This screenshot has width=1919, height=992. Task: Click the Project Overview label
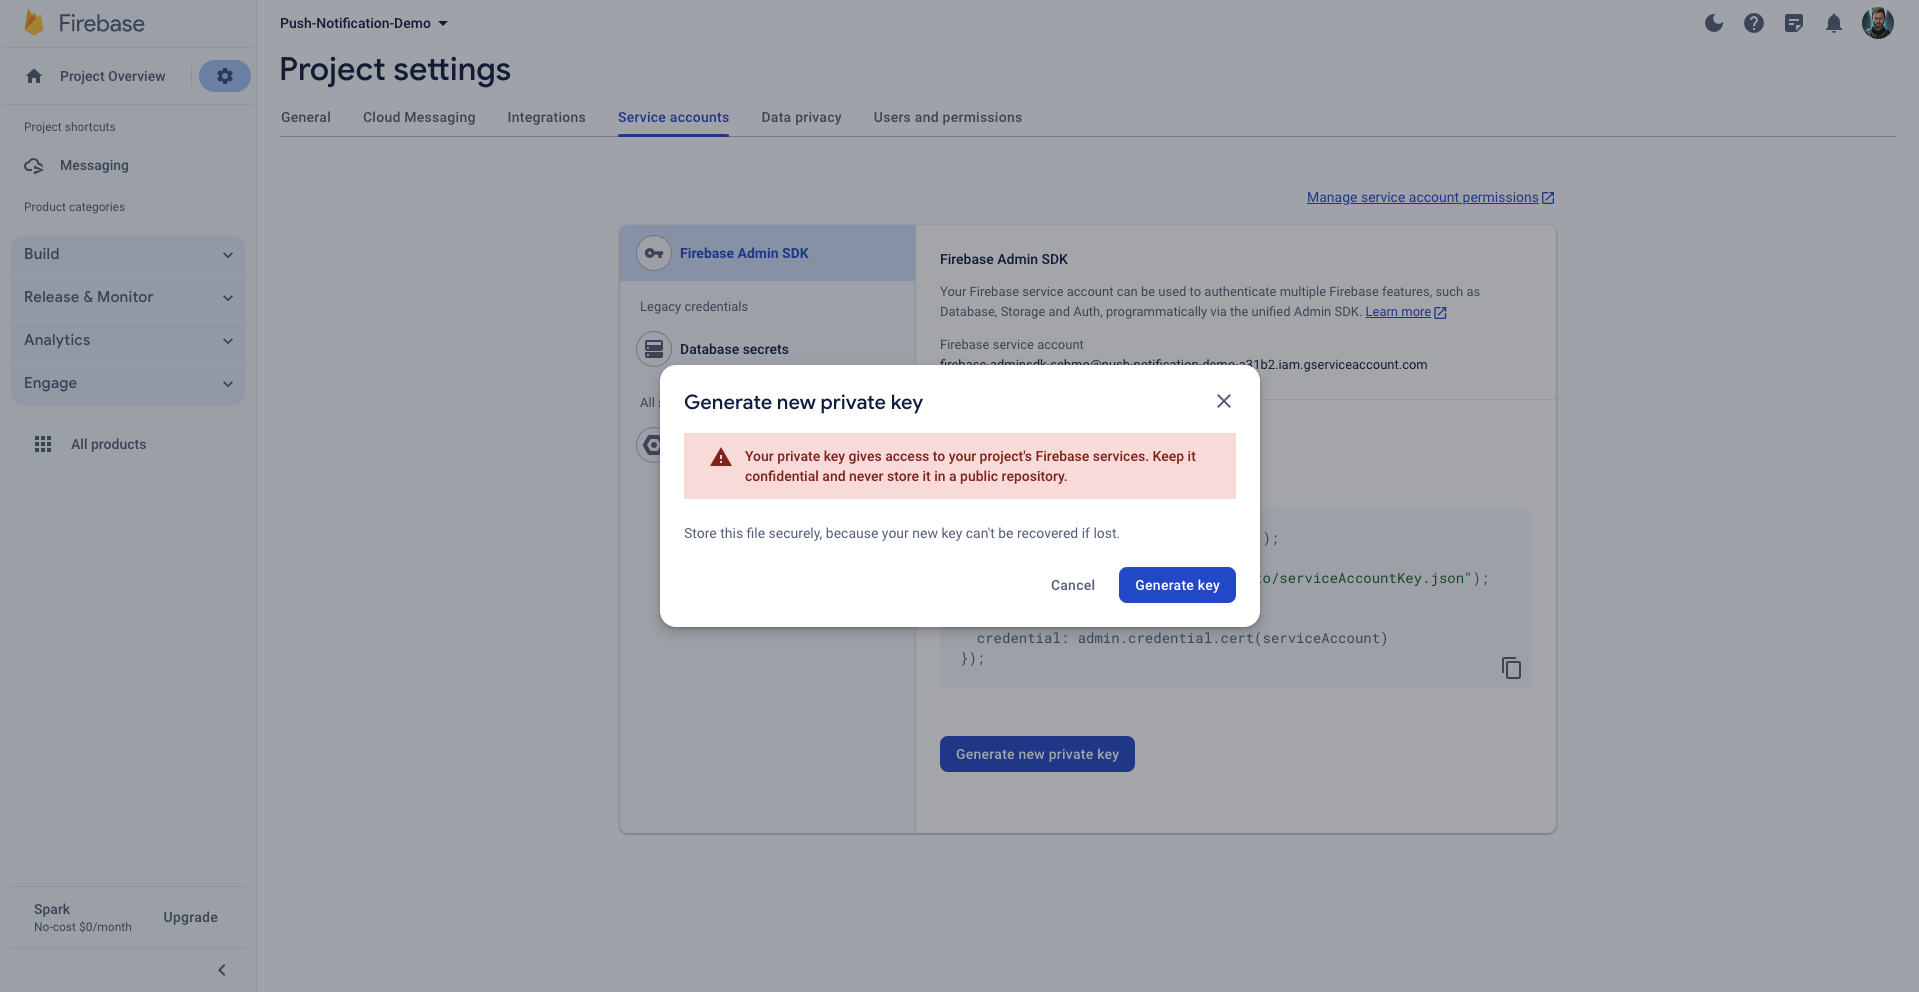113,76
